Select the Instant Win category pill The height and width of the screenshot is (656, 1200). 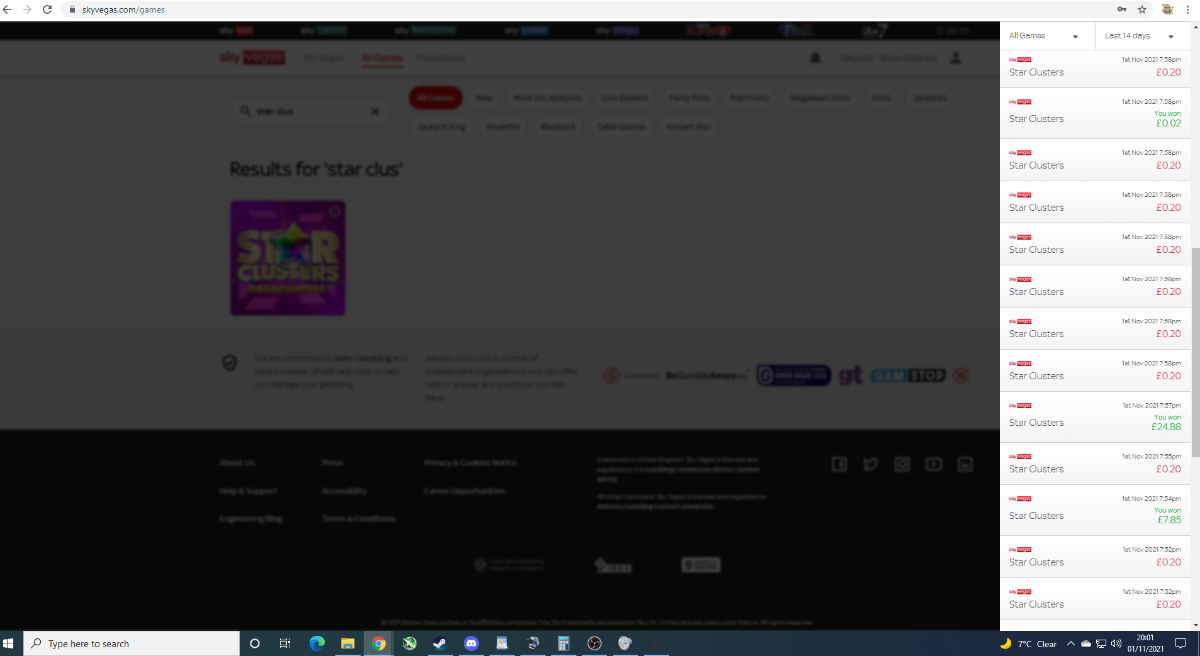point(689,127)
